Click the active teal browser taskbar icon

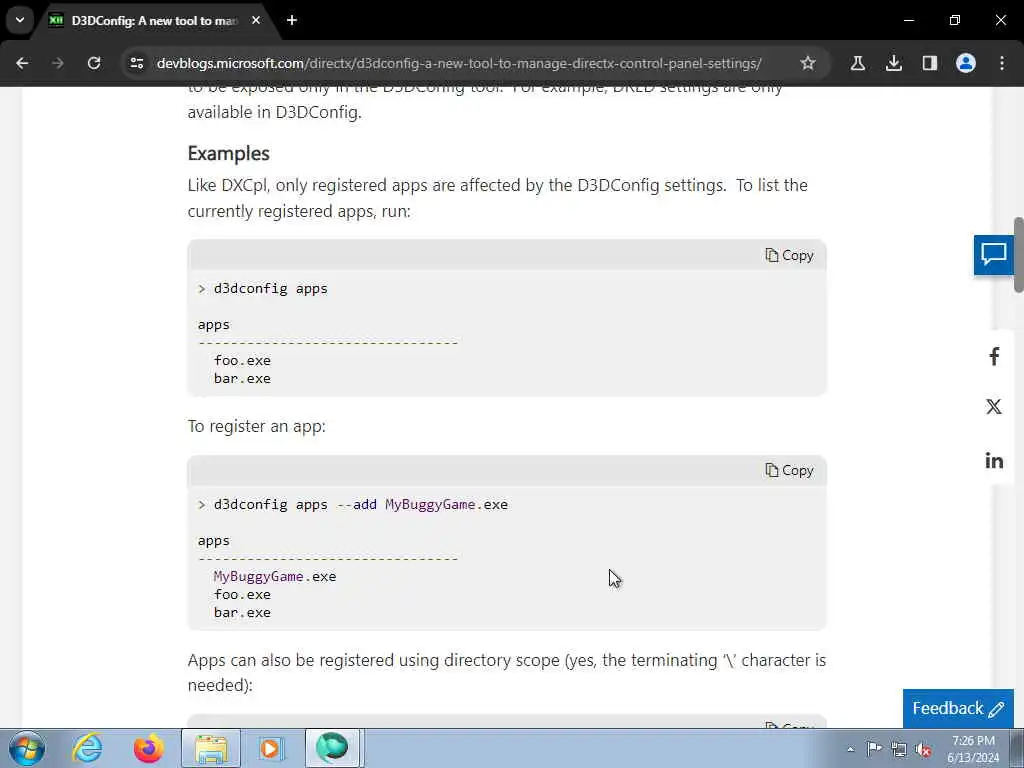tap(332, 748)
